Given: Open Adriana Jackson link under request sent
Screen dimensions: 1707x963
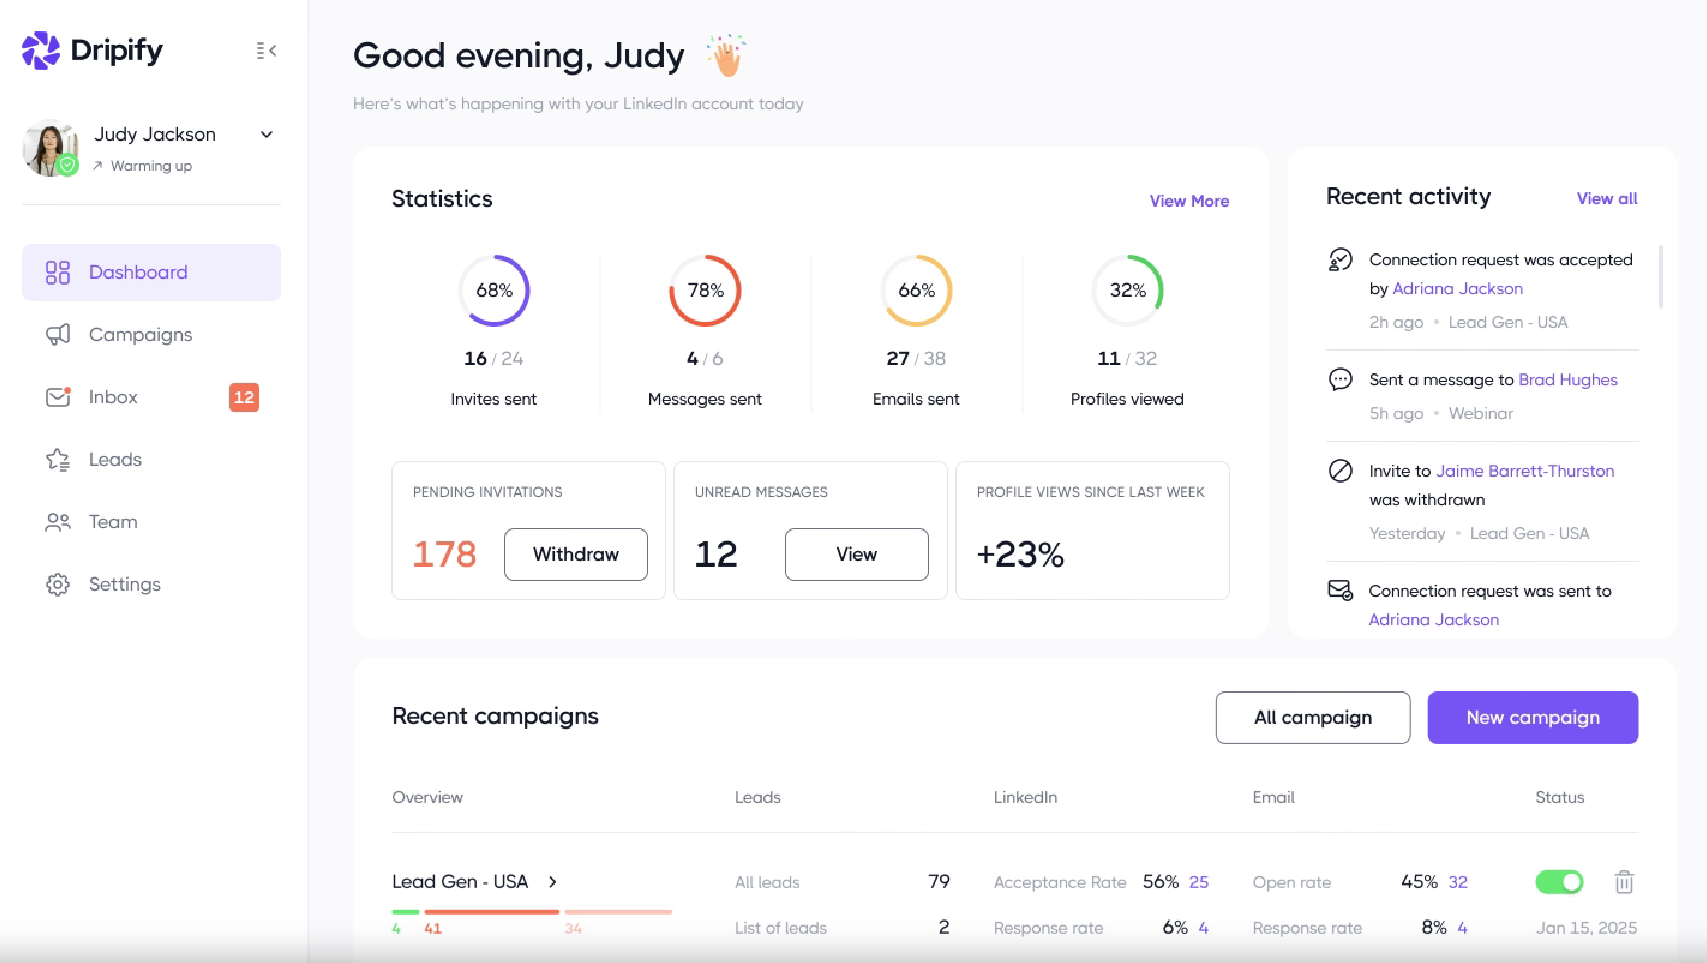Looking at the screenshot, I should pyautogui.click(x=1434, y=620).
